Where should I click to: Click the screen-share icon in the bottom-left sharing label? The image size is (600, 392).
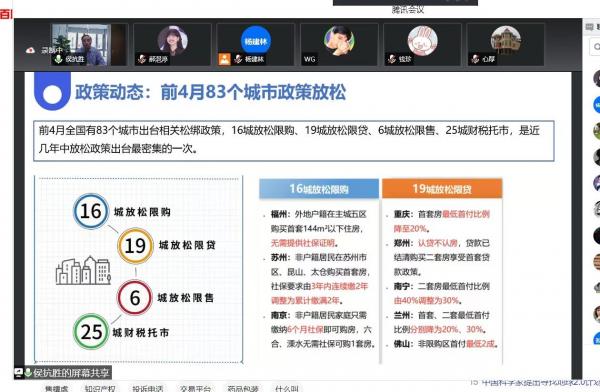pos(18,372)
